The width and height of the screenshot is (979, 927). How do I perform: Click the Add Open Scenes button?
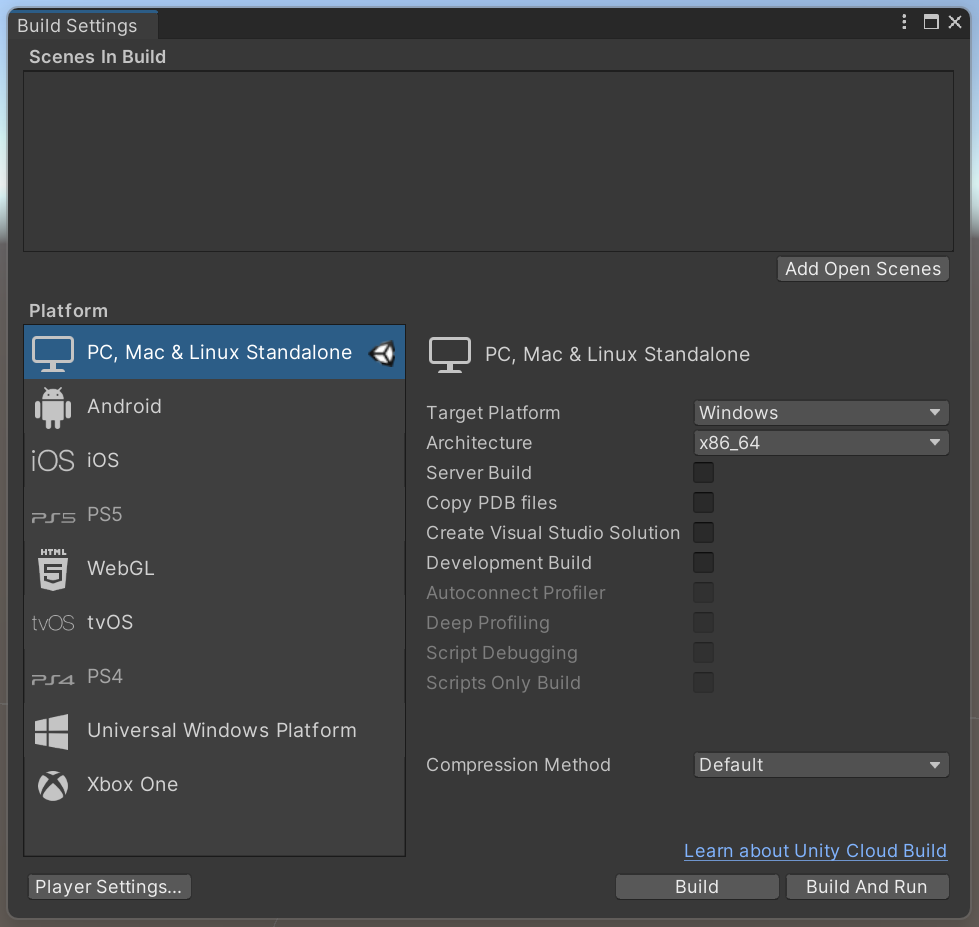click(862, 269)
